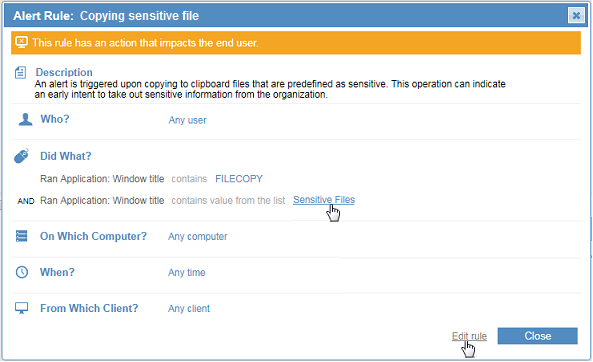This screenshot has height=362, width=593.
Task: Click the From Which Client monitor icon
Action: click(22, 308)
